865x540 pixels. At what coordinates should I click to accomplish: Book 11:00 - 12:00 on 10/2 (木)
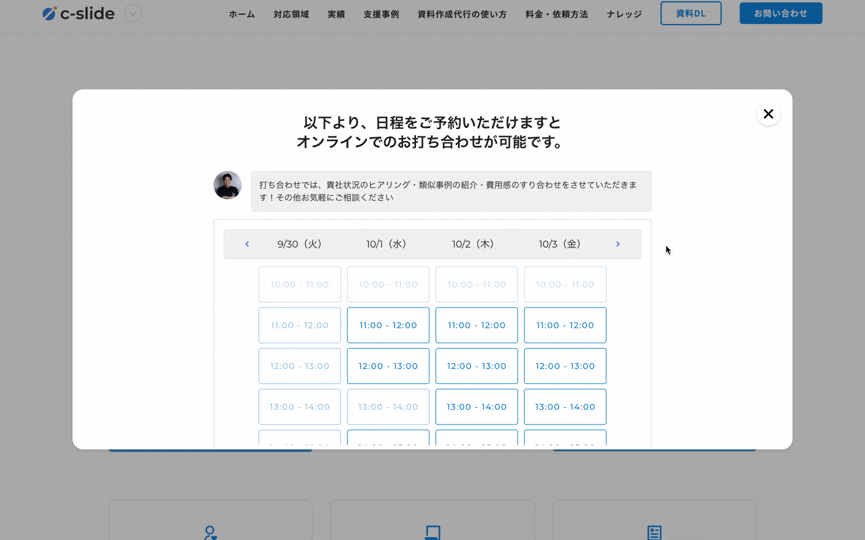[476, 325]
